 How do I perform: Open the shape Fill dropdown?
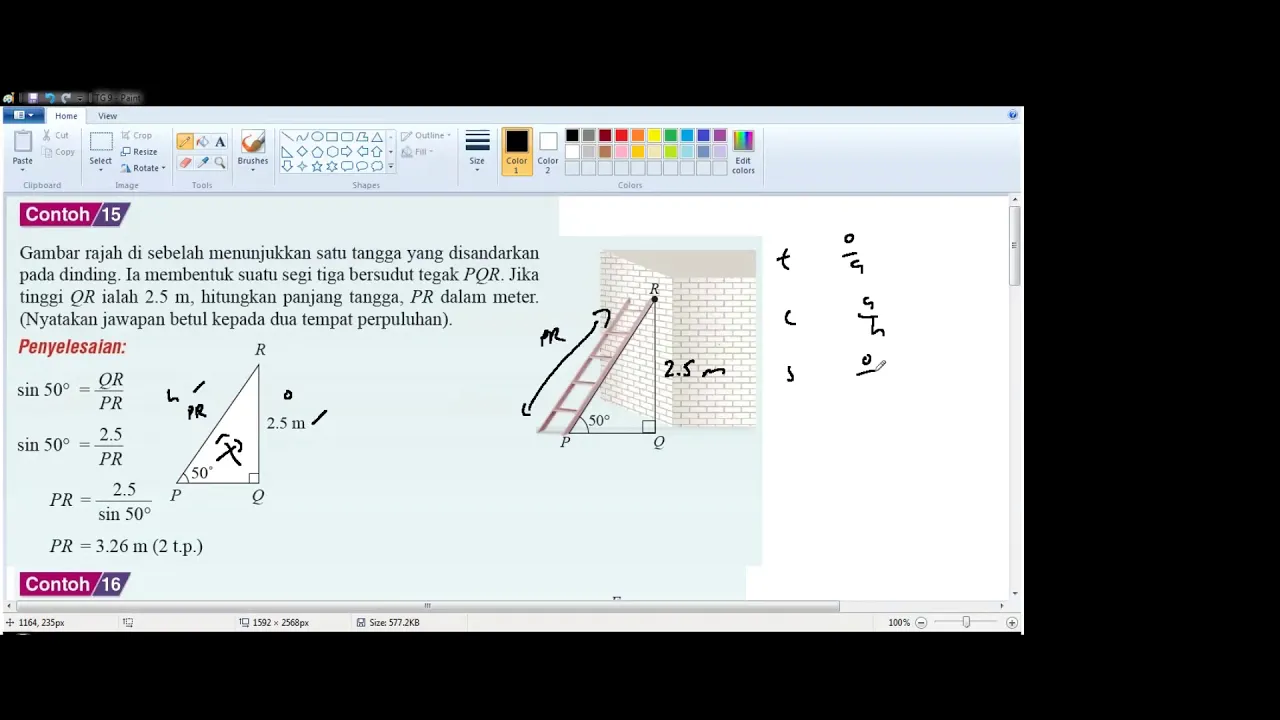point(418,152)
